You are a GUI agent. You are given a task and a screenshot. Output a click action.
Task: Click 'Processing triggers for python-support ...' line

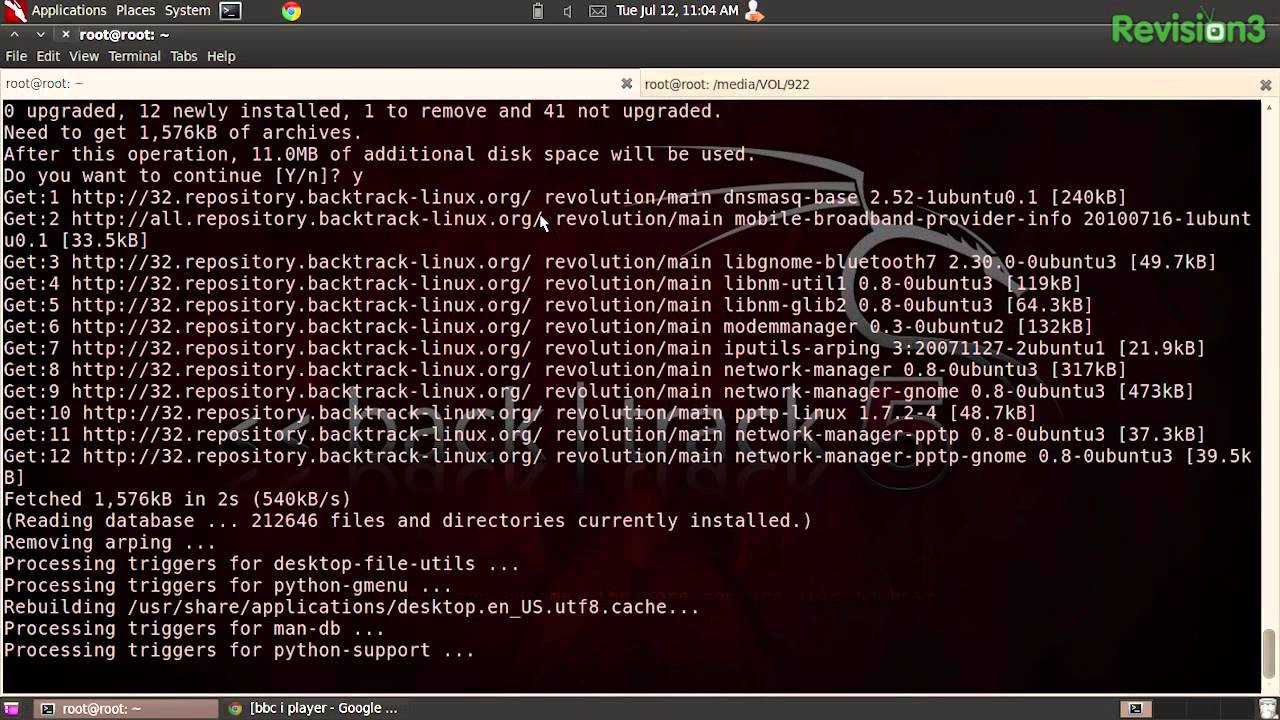point(239,651)
